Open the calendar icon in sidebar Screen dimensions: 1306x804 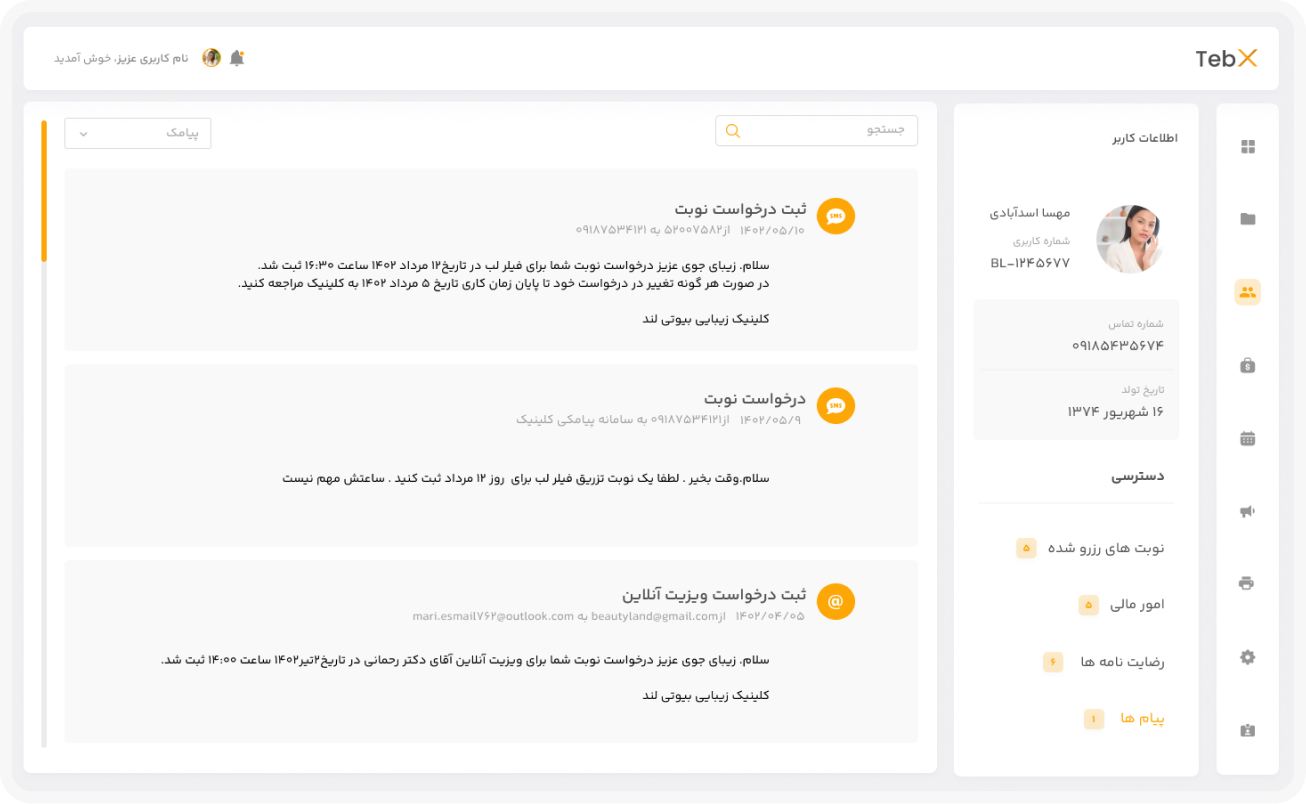[x=1247, y=438]
